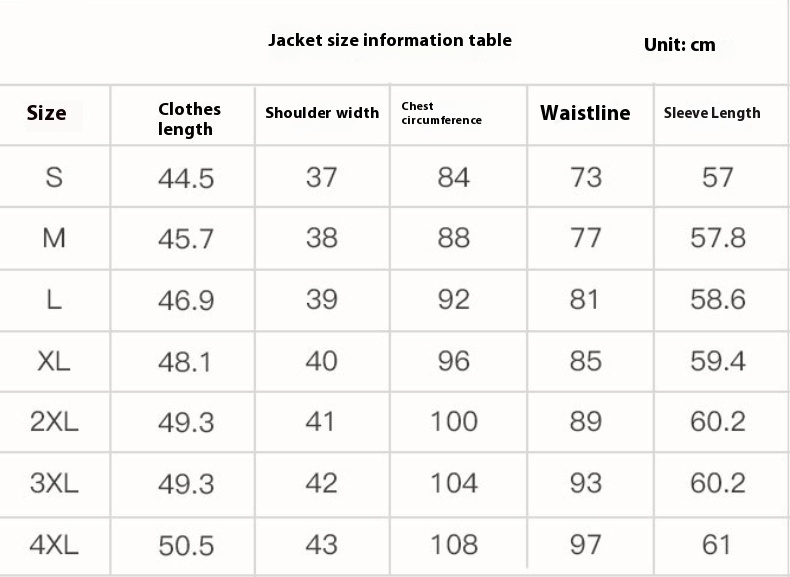Click the 'Size' column header
The height and width of the screenshot is (577, 790).
click(46, 113)
